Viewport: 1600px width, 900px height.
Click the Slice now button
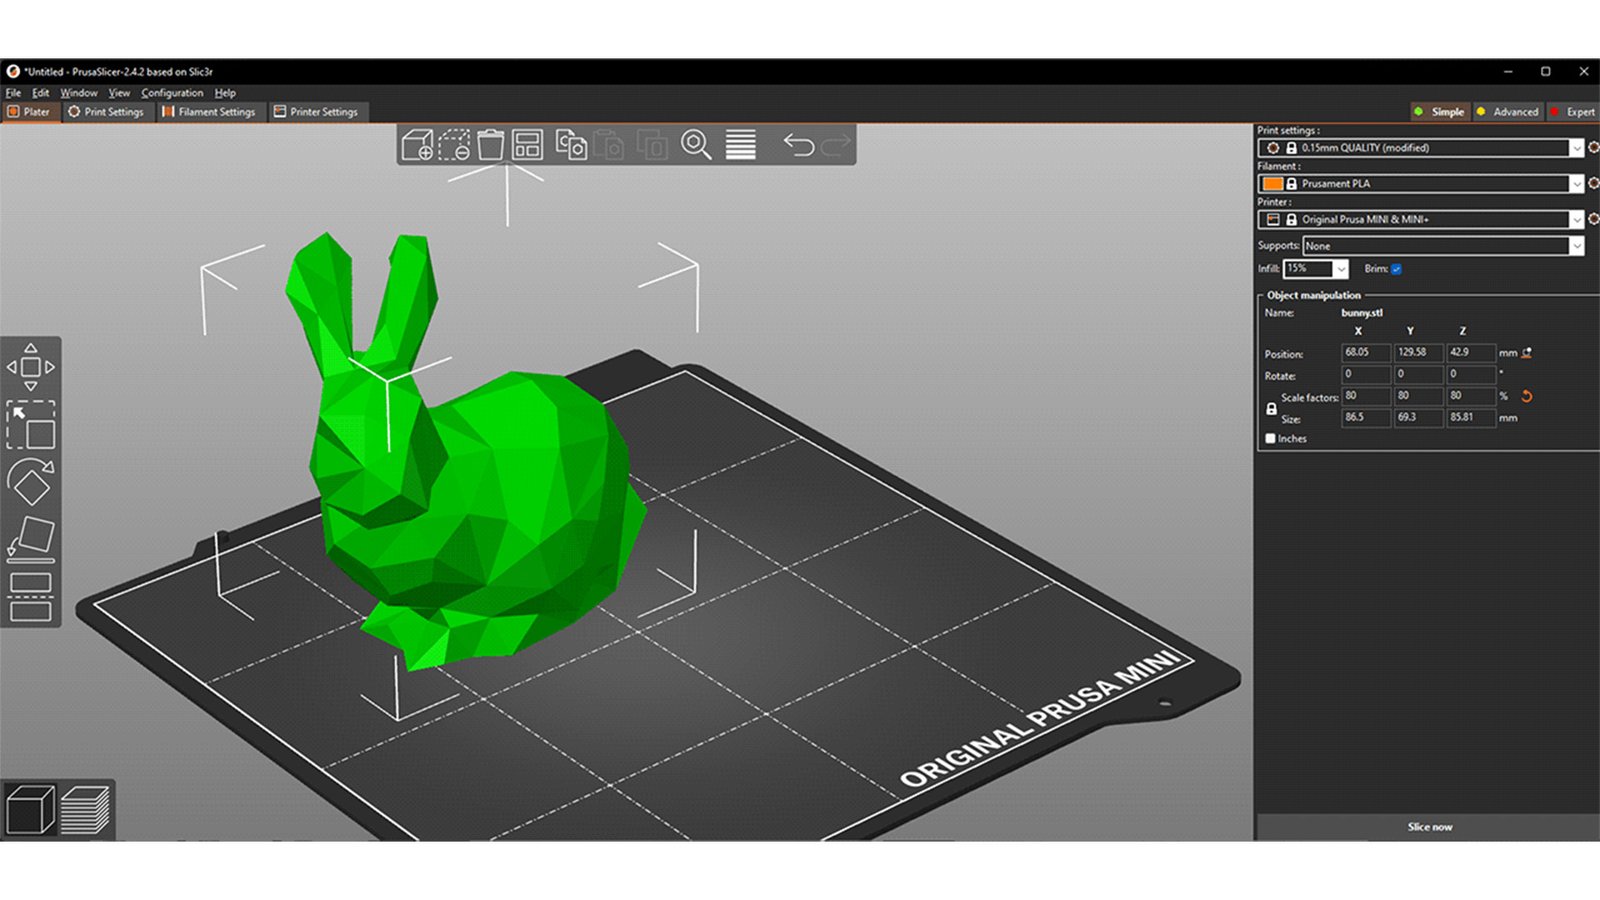[x=1429, y=827]
